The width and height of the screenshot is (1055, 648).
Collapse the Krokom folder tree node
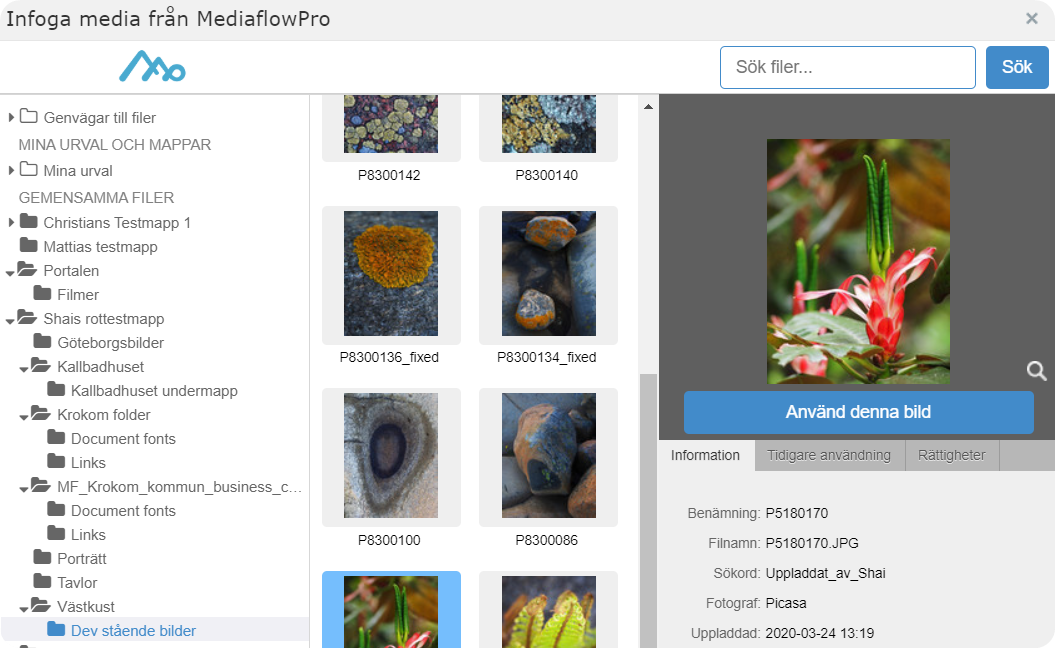pos(24,417)
